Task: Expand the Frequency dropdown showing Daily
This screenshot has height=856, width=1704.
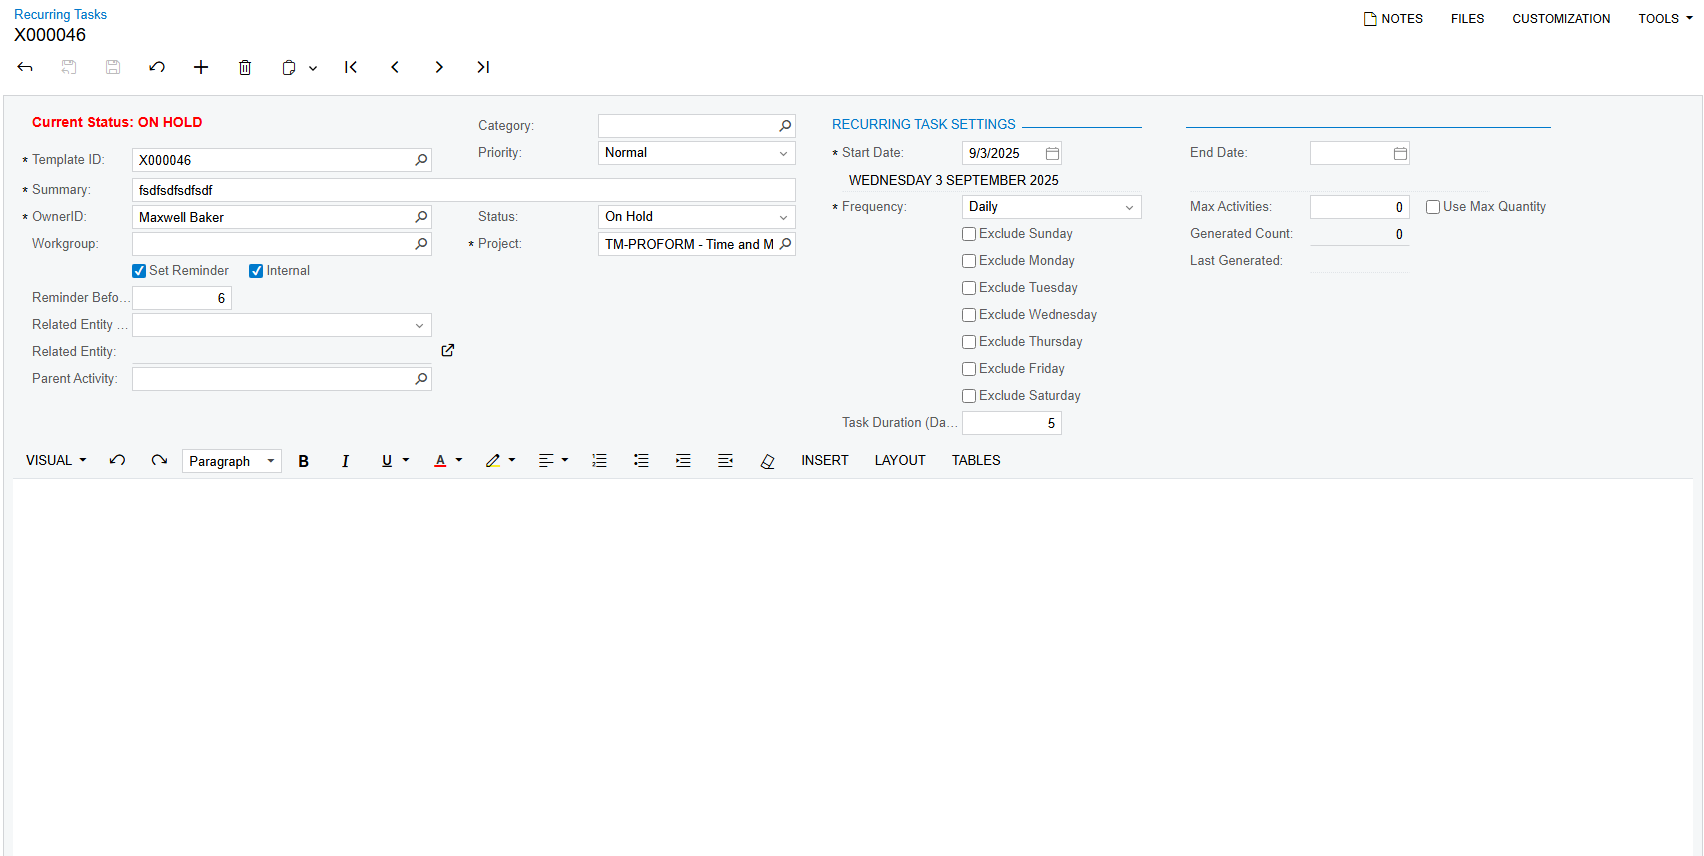Action: coord(1051,207)
